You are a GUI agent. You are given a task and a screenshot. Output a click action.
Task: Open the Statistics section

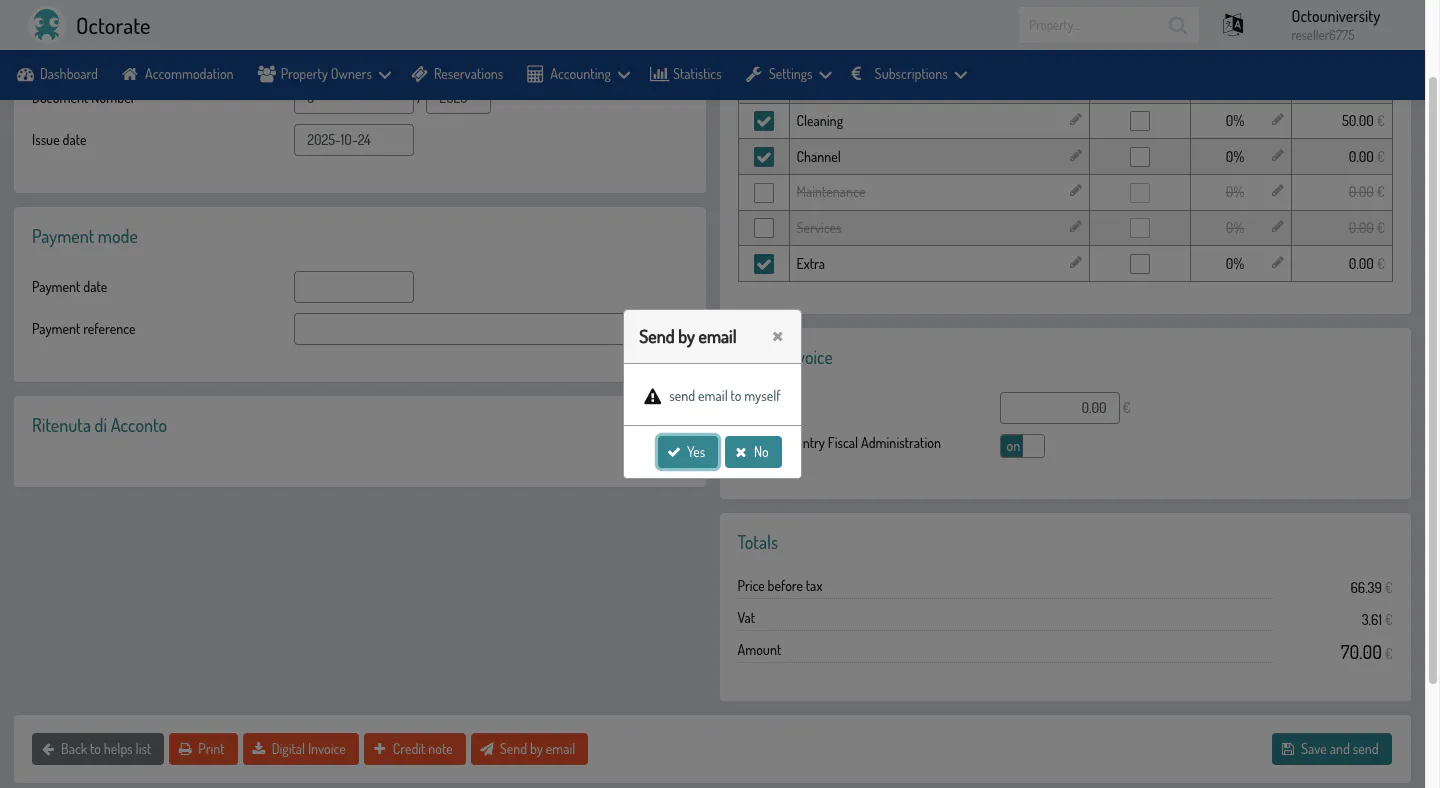coord(686,74)
